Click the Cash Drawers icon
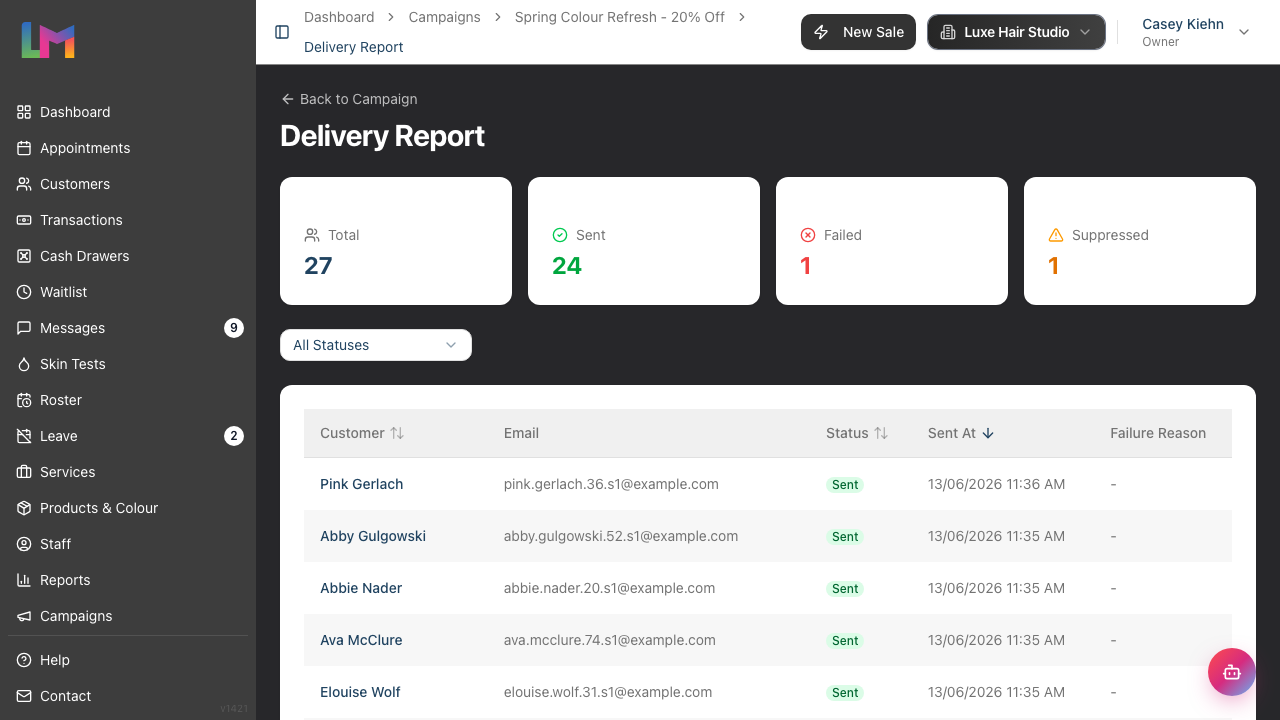Screen dimensions: 1280x720 click(24, 256)
